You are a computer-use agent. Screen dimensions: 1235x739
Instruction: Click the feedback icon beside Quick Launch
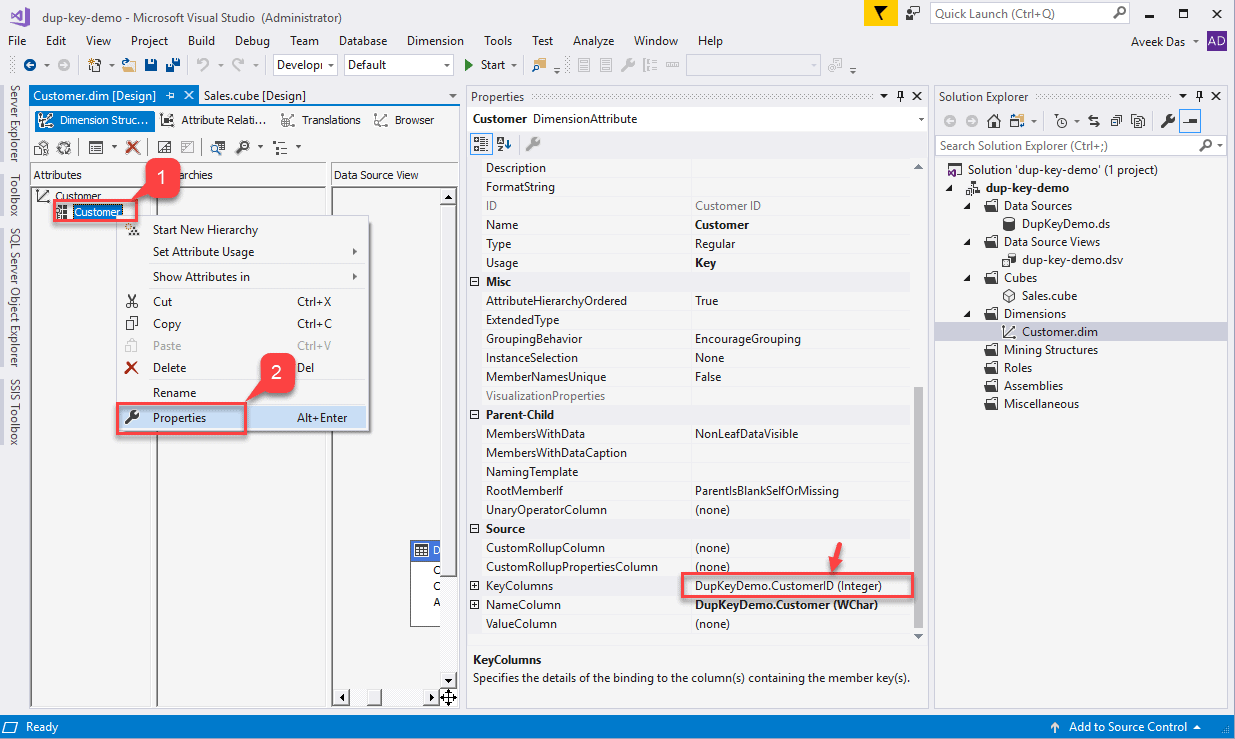point(913,13)
